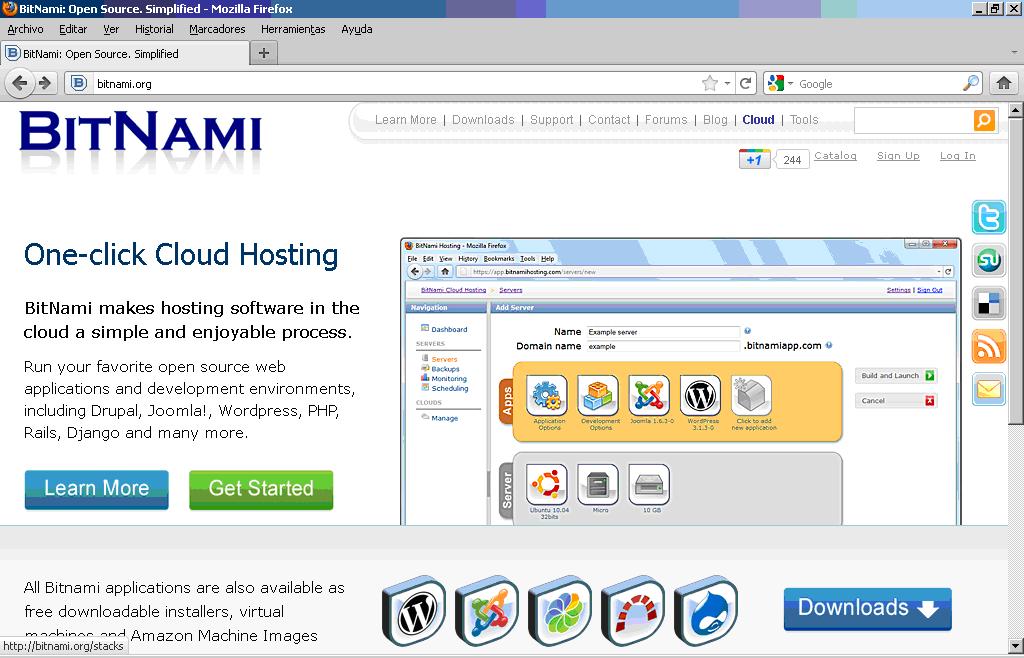Subscribe using the orange RSS icon

988,346
